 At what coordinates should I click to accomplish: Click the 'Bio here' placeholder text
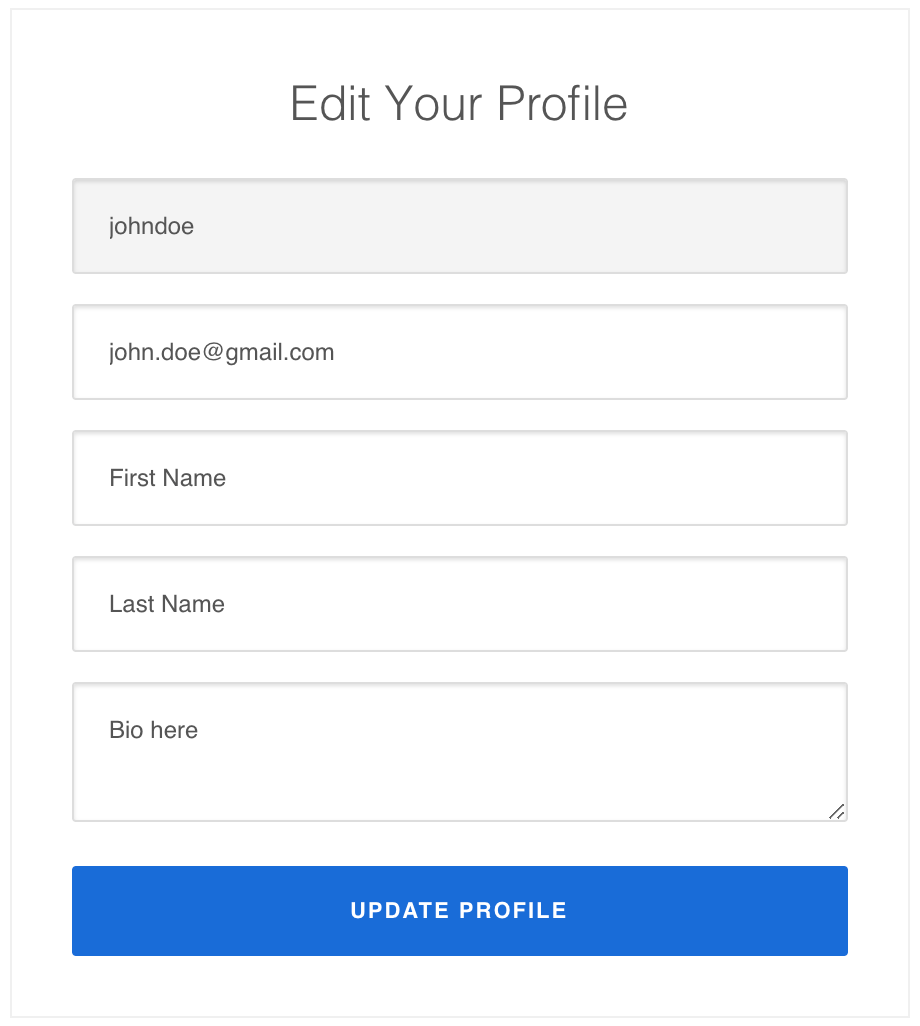pos(153,730)
